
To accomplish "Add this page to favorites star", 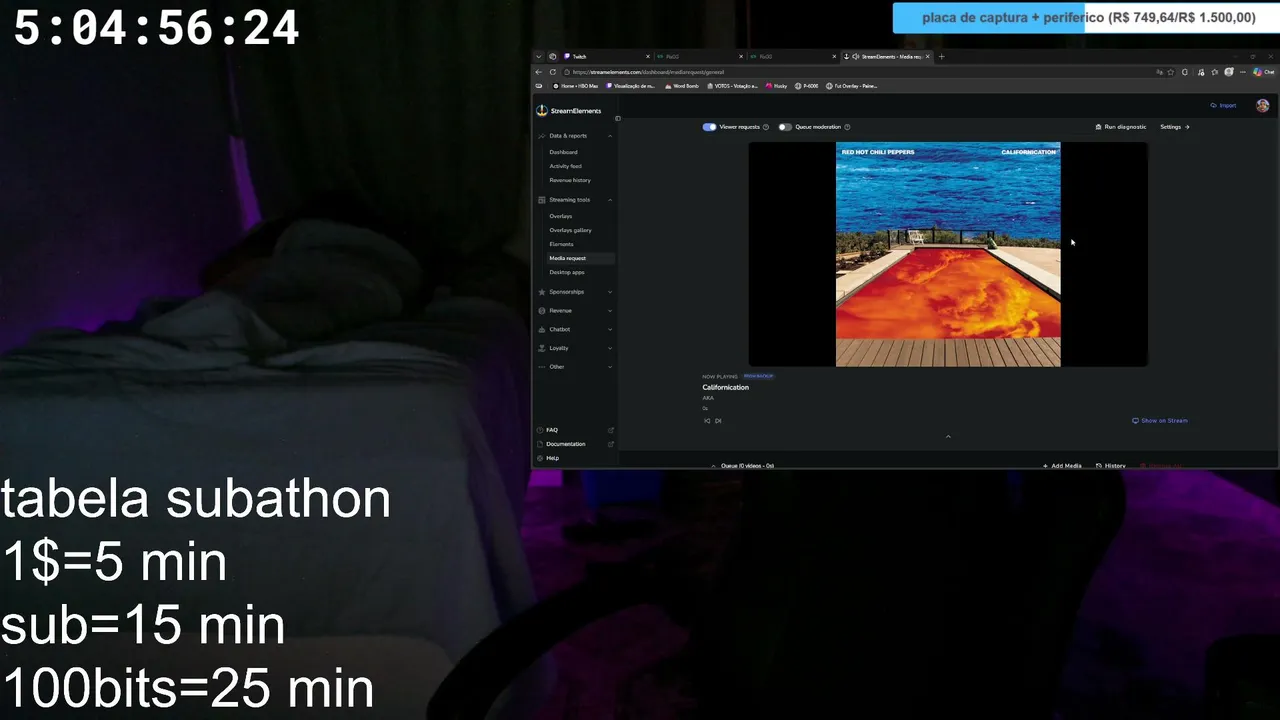I will (1171, 72).
